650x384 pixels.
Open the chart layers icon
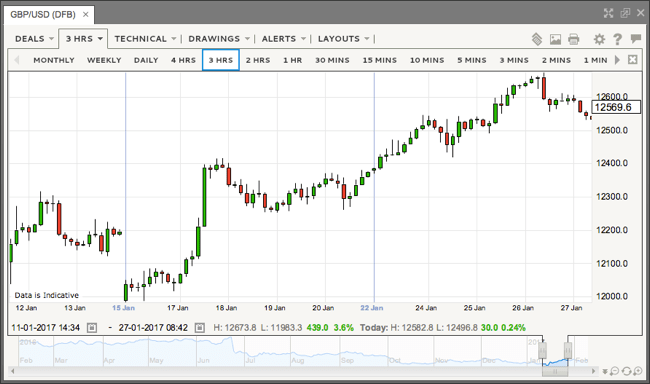click(x=537, y=39)
